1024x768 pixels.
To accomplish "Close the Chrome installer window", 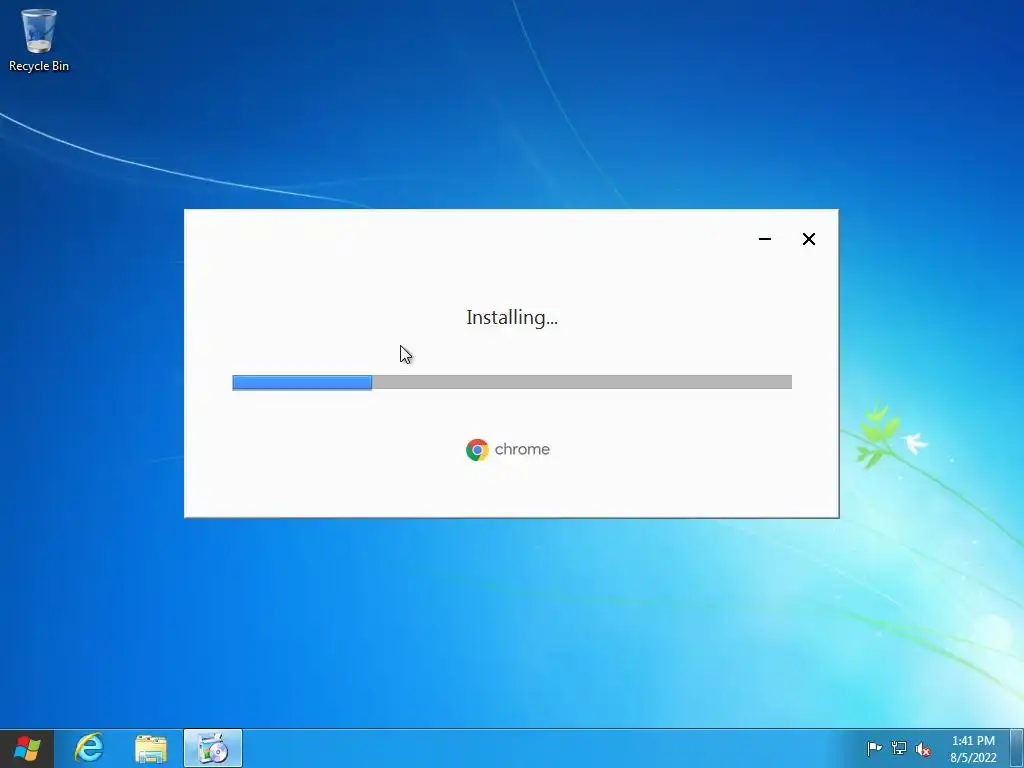I will point(808,239).
